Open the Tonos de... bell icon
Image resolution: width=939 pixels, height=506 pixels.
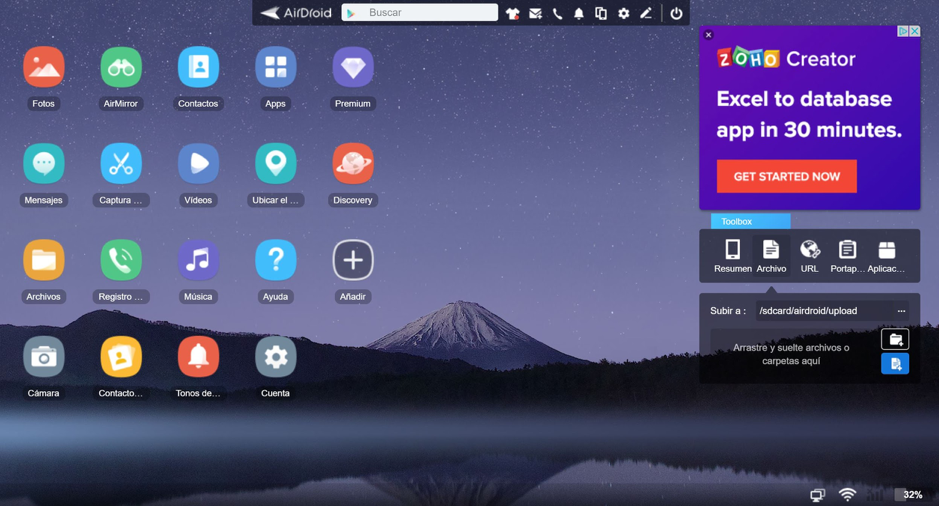[198, 357]
